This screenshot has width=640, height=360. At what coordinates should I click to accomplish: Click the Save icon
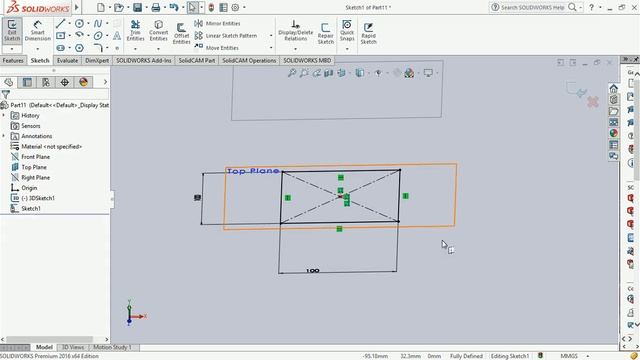(x=138, y=7)
